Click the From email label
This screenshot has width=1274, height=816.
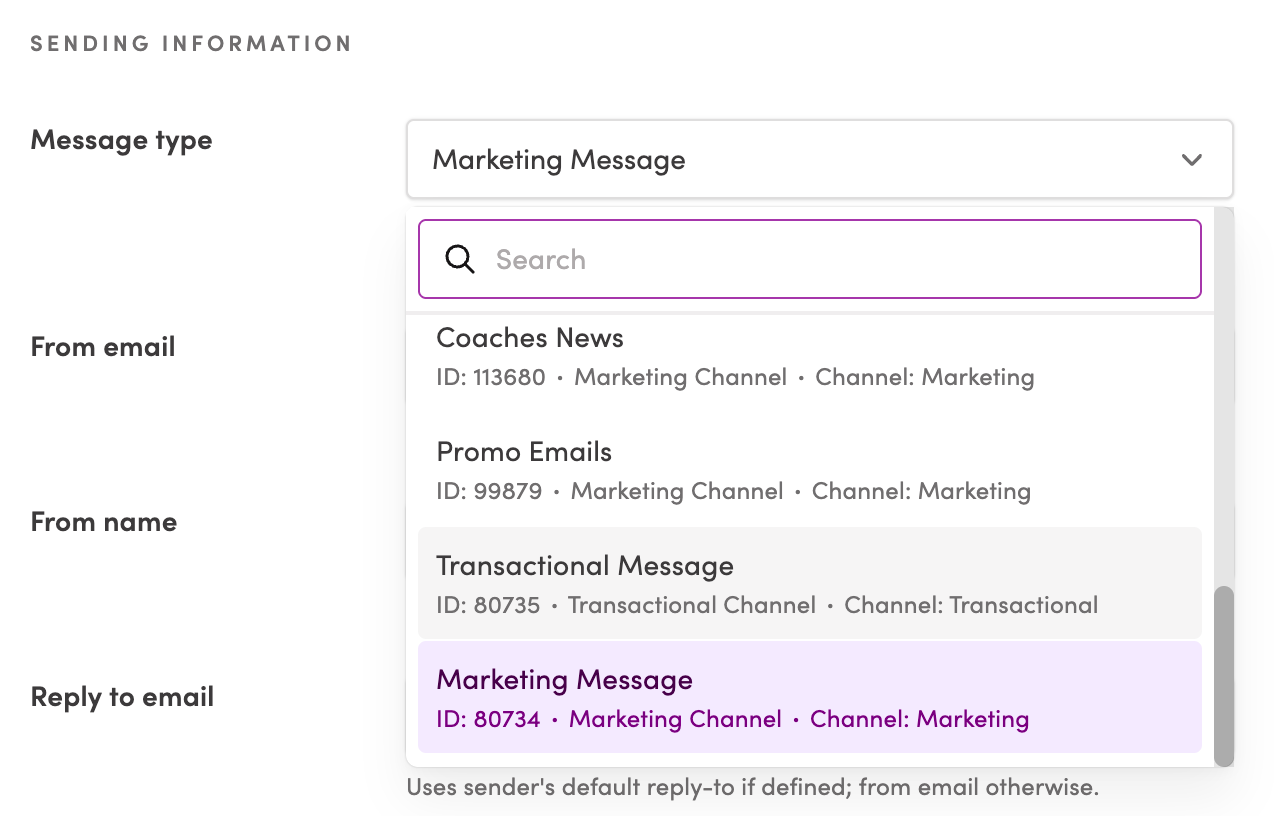point(103,347)
